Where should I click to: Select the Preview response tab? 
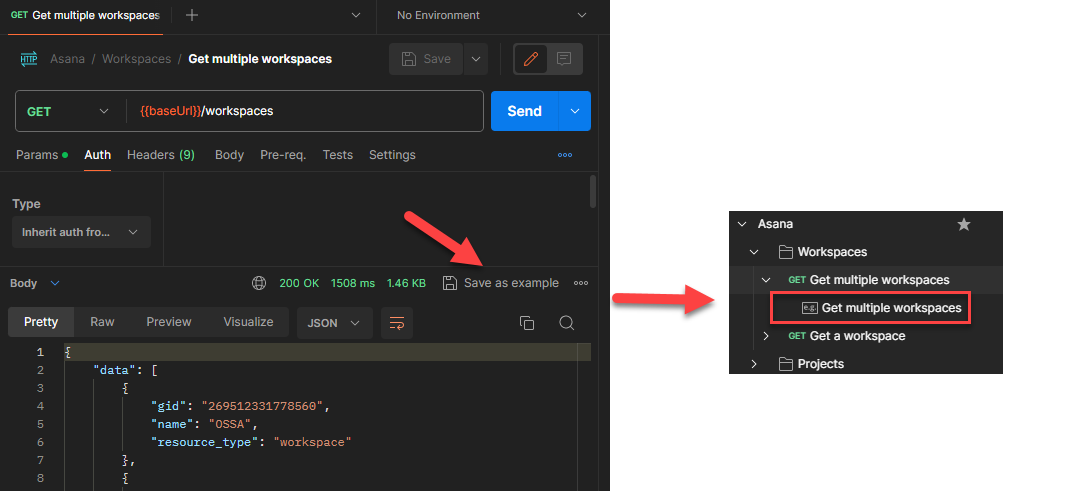168,322
